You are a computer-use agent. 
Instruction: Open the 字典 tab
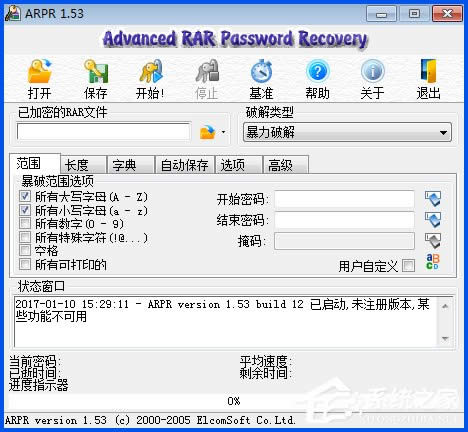[x=131, y=165]
